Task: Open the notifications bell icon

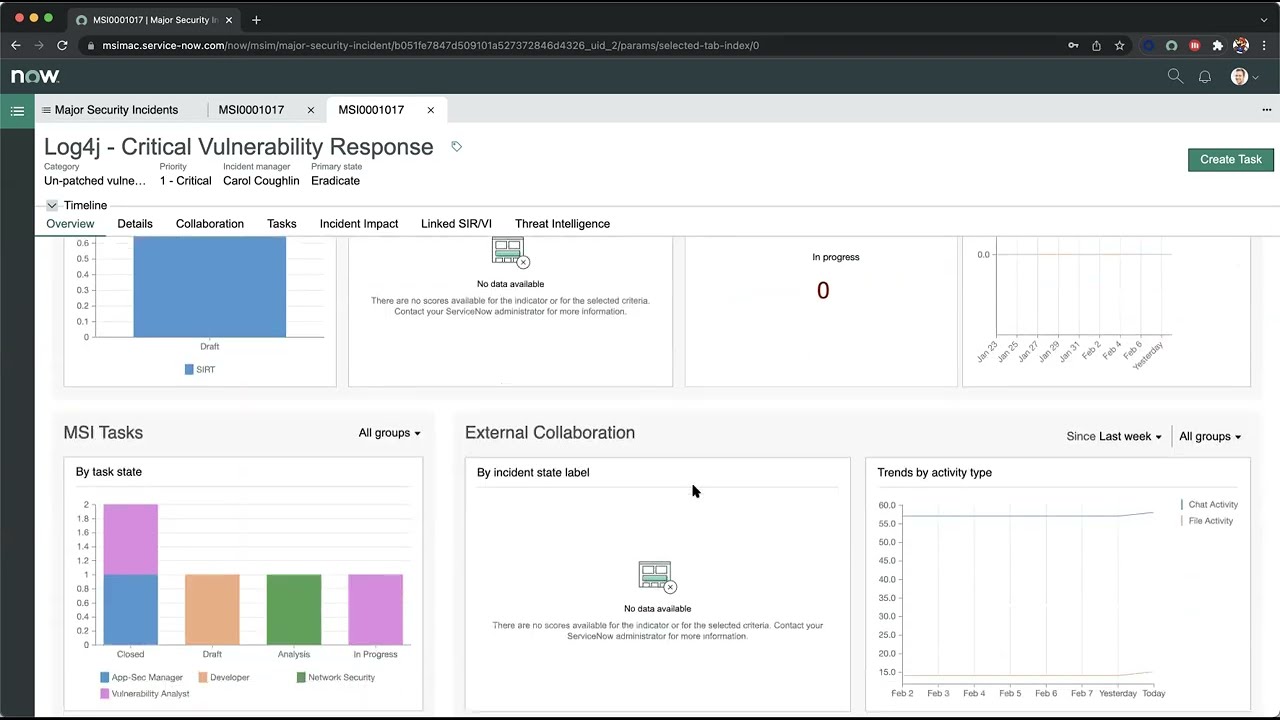Action: pos(1205,77)
